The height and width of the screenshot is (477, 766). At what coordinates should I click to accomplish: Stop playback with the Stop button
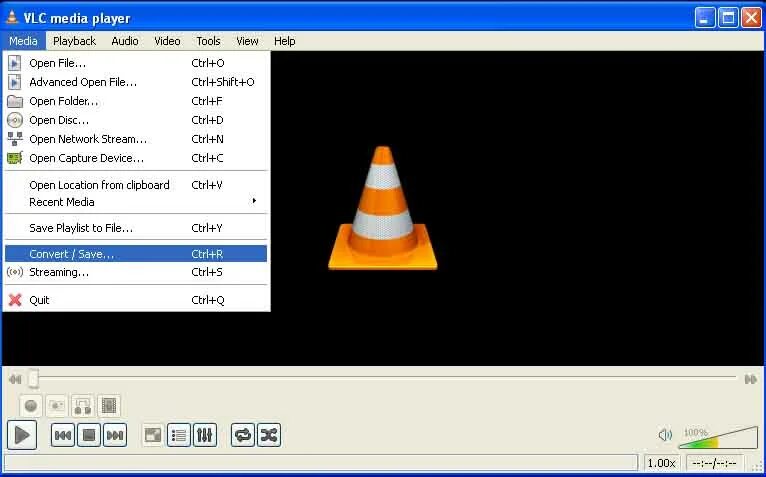pos(89,435)
